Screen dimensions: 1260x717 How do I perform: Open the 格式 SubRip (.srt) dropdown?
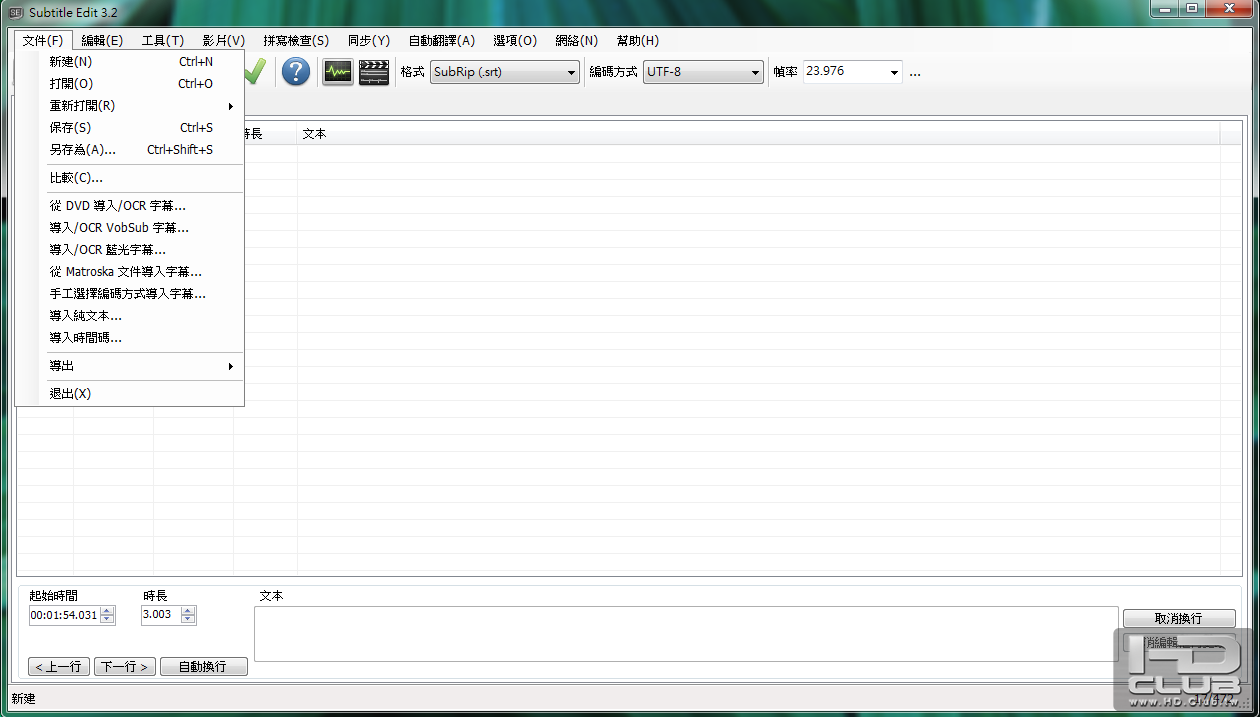(x=505, y=72)
